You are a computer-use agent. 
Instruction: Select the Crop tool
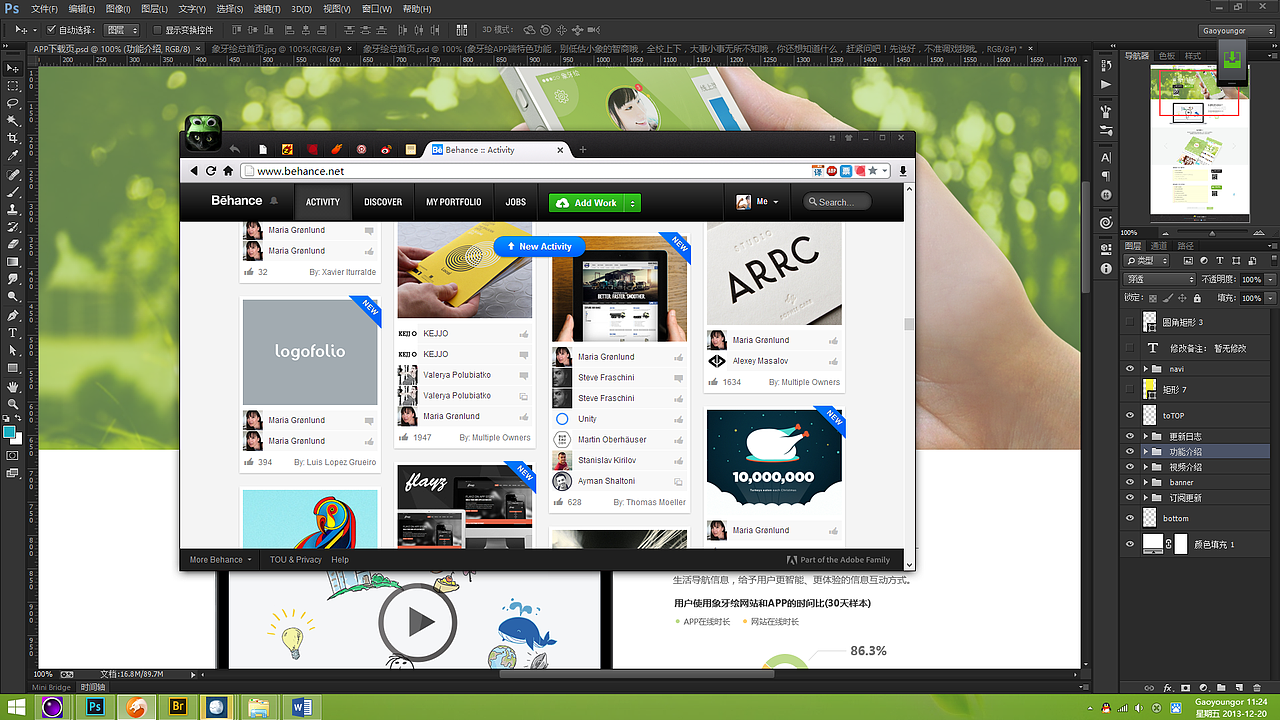13,138
